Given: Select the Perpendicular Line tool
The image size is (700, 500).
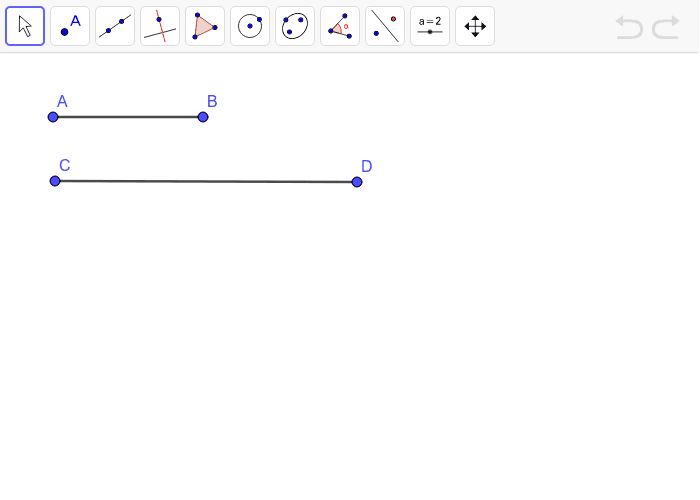Looking at the screenshot, I should pos(160,26).
